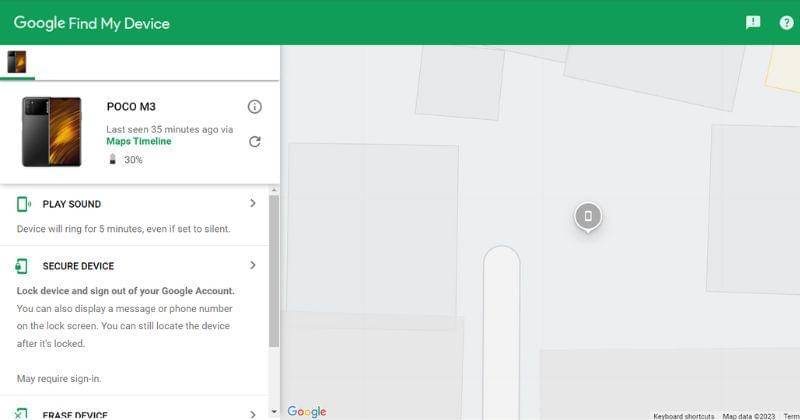Click the Erase Device icon

point(21,414)
